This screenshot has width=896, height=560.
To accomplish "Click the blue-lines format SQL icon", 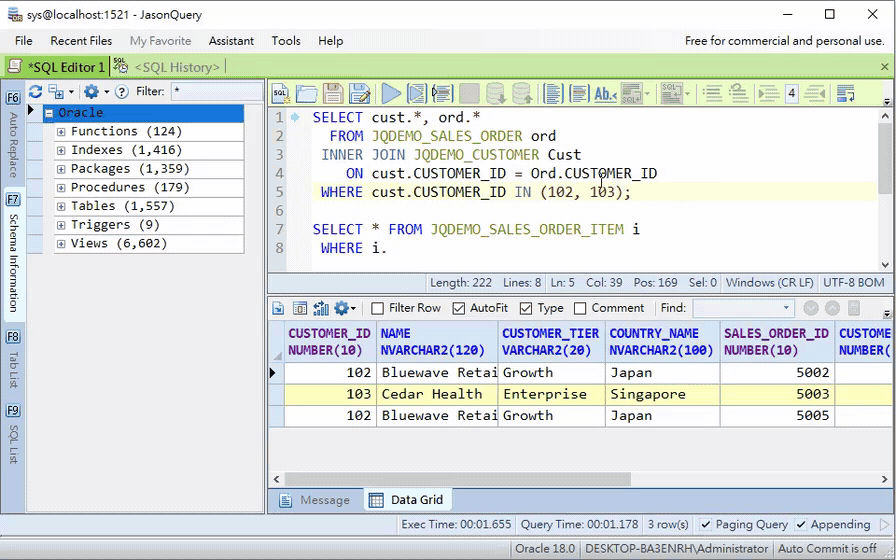I will [553, 93].
